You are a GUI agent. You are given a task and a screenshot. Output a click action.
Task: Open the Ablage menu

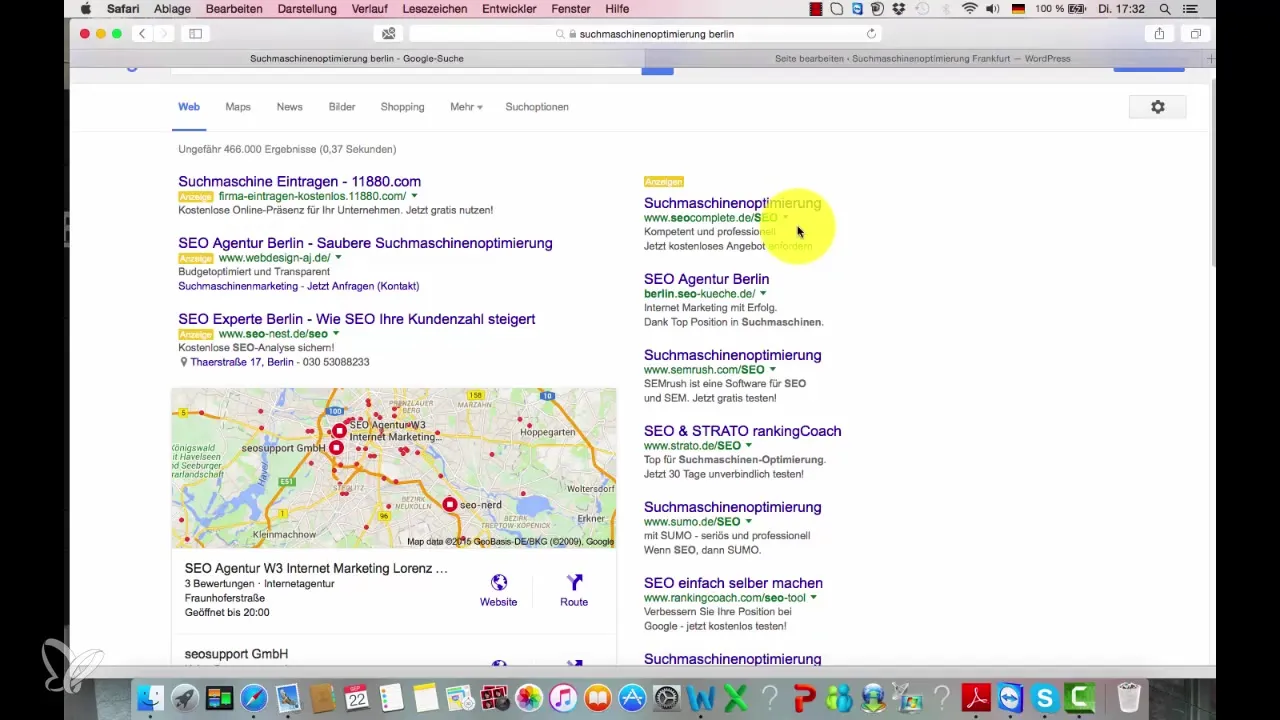pyautogui.click(x=172, y=9)
